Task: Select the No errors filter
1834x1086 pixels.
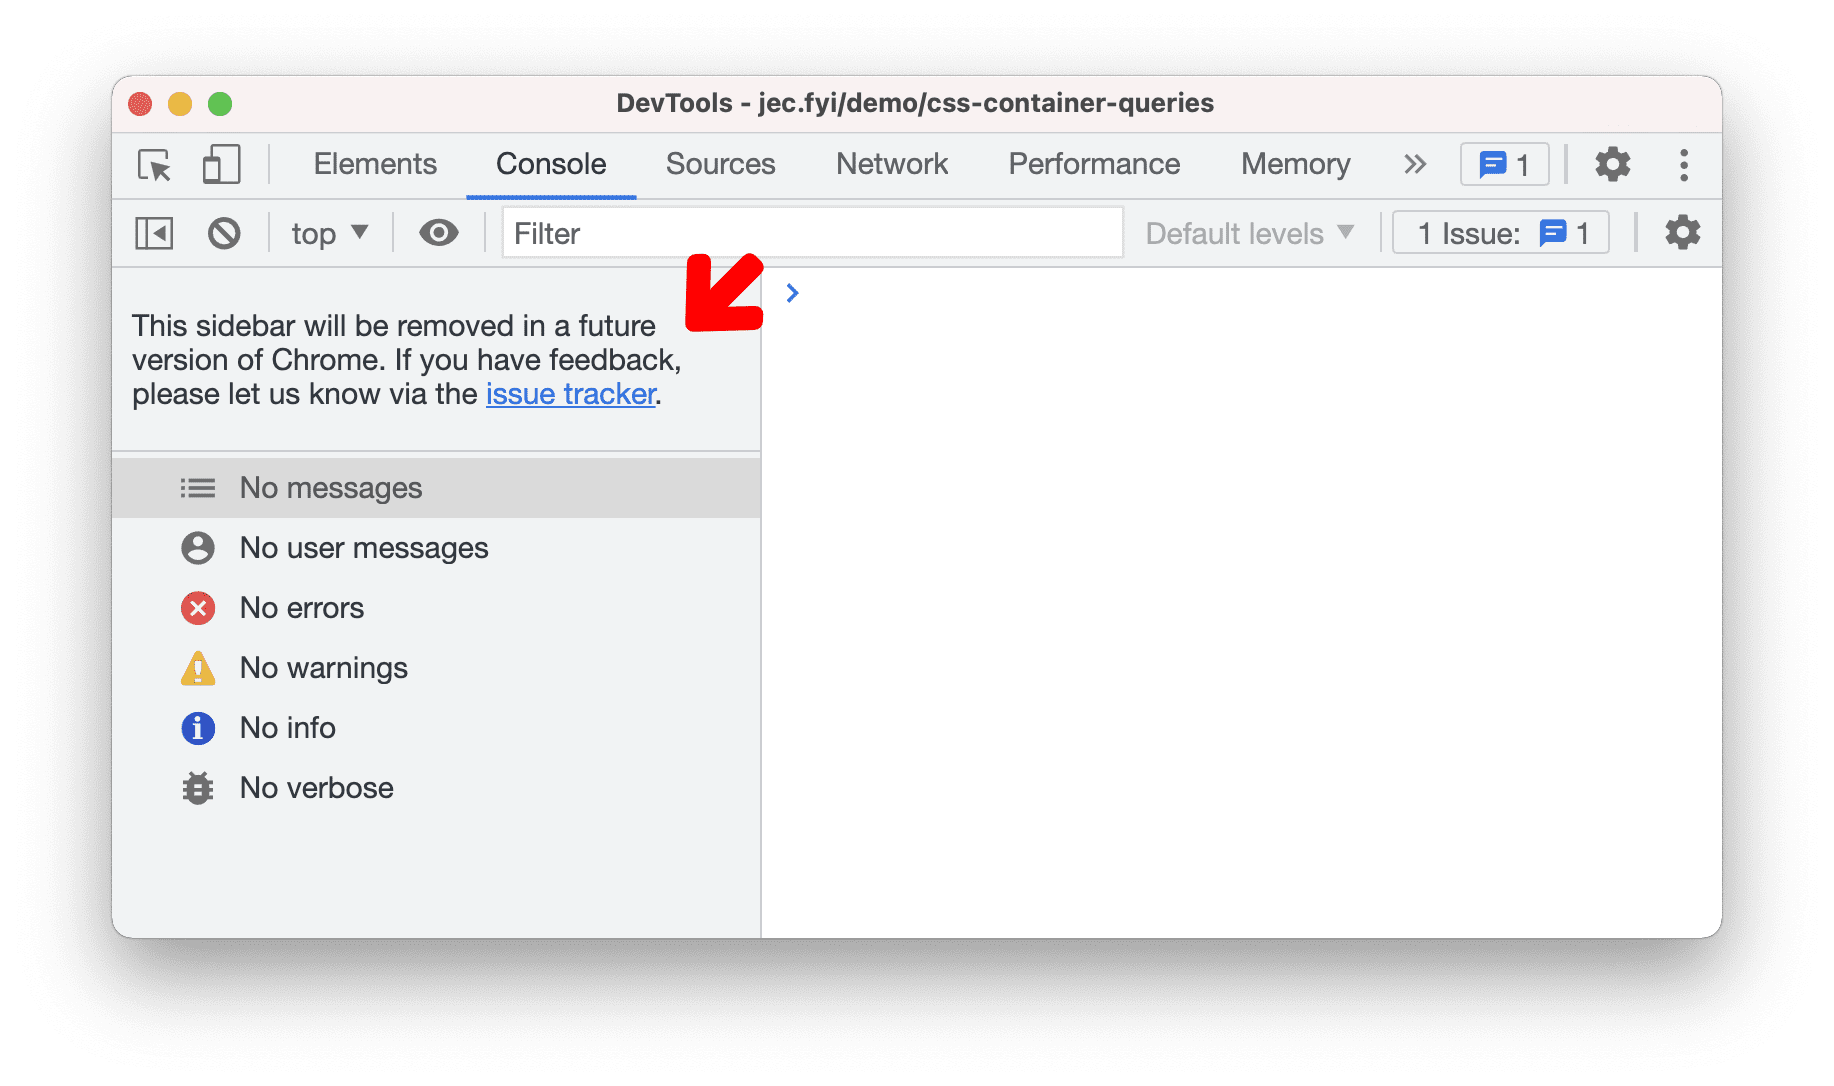Action: pyautogui.click(x=302, y=608)
